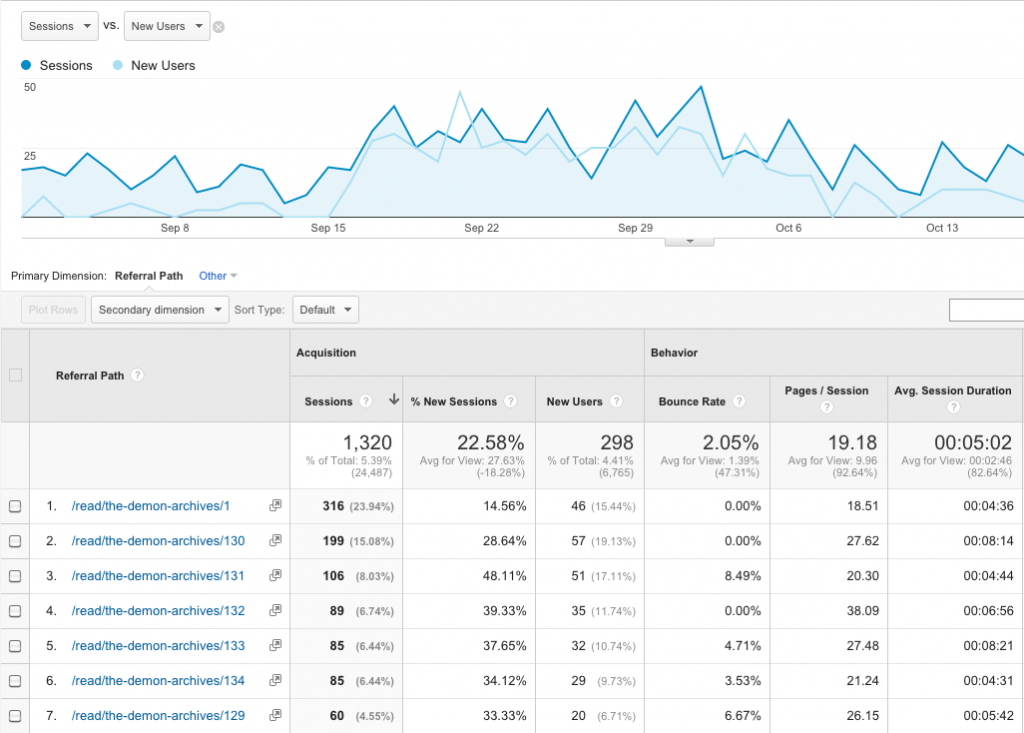
Task: Check the row for the-demon-archives/131
Action: click(x=15, y=576)
